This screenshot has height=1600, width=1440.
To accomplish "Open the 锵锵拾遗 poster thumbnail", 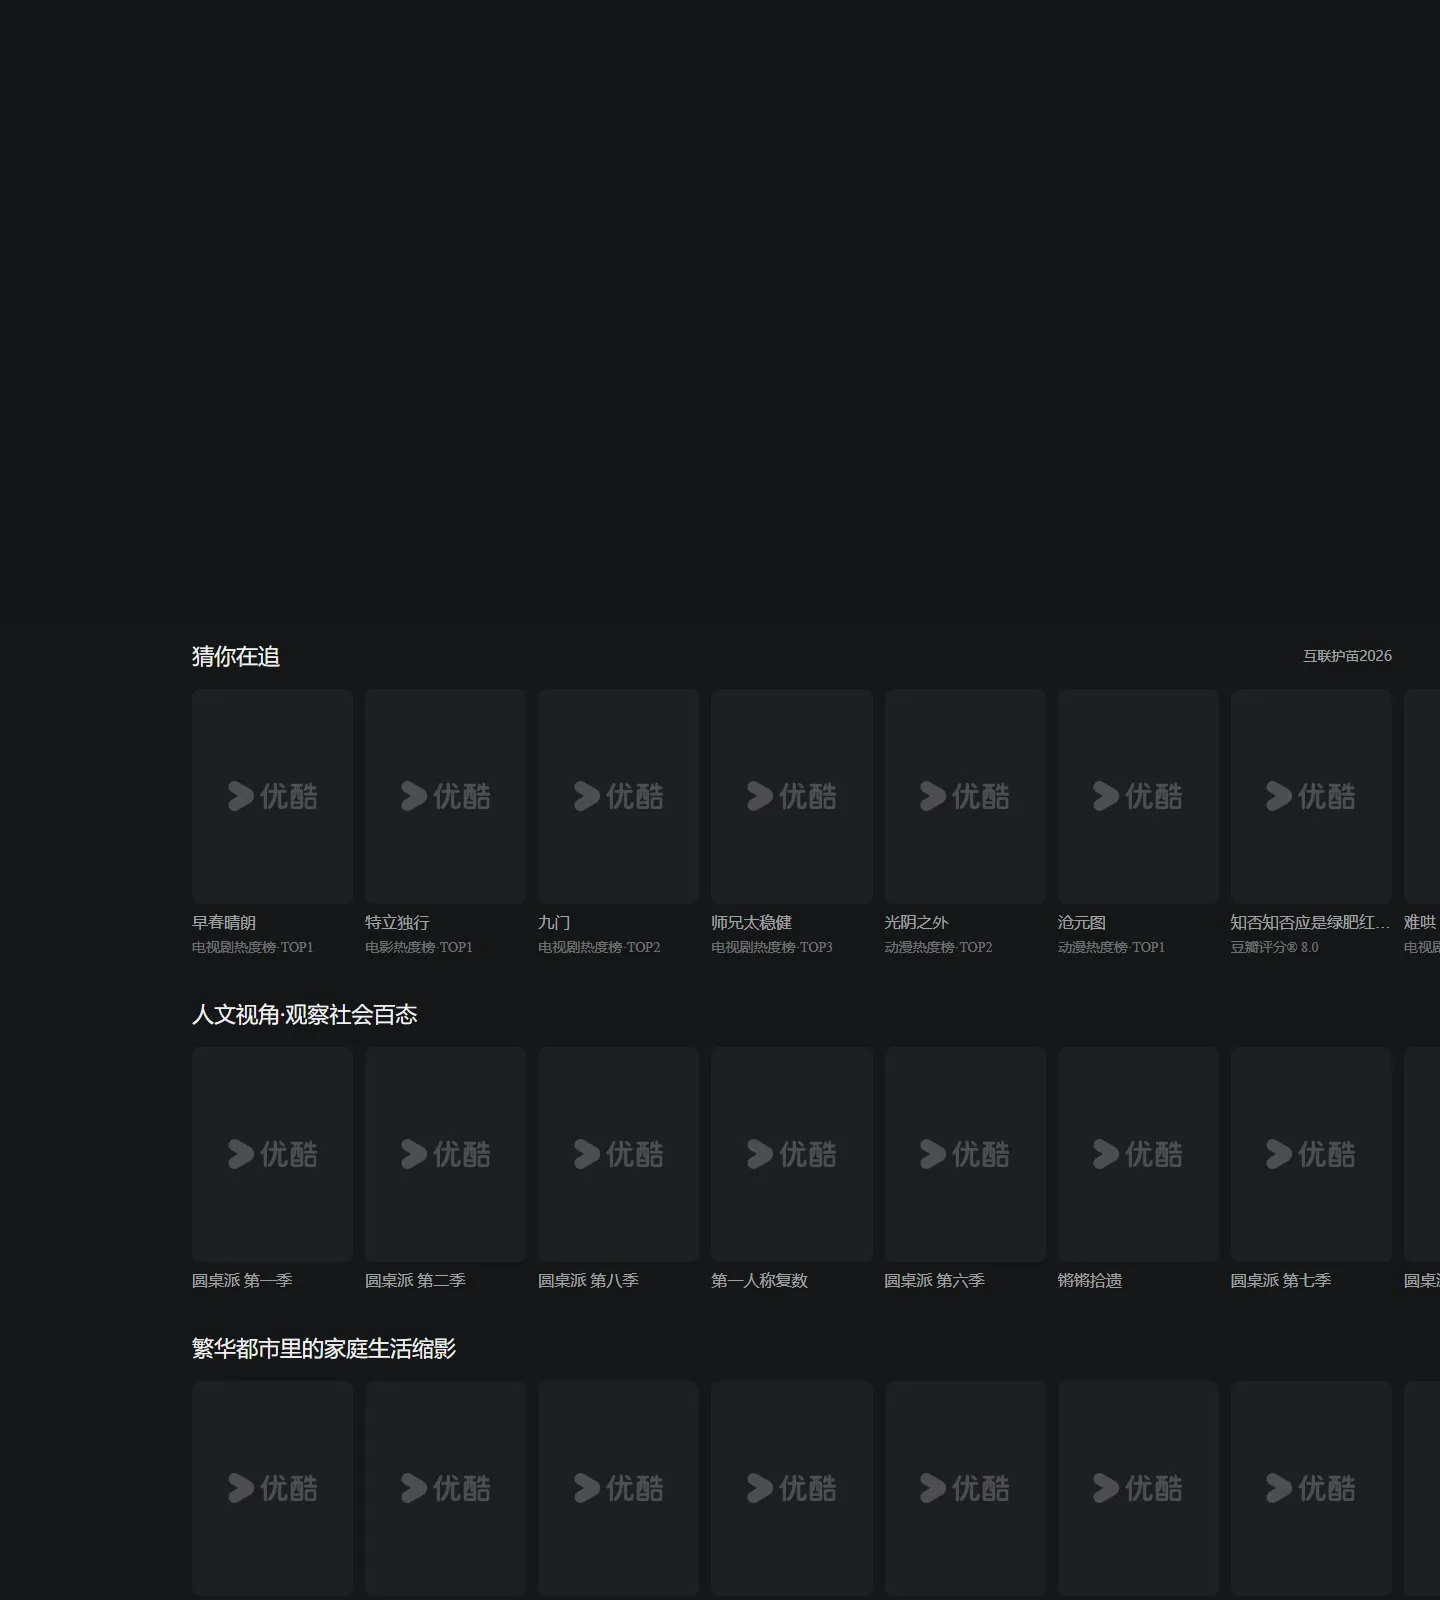I will (x=1138, y=1154).
